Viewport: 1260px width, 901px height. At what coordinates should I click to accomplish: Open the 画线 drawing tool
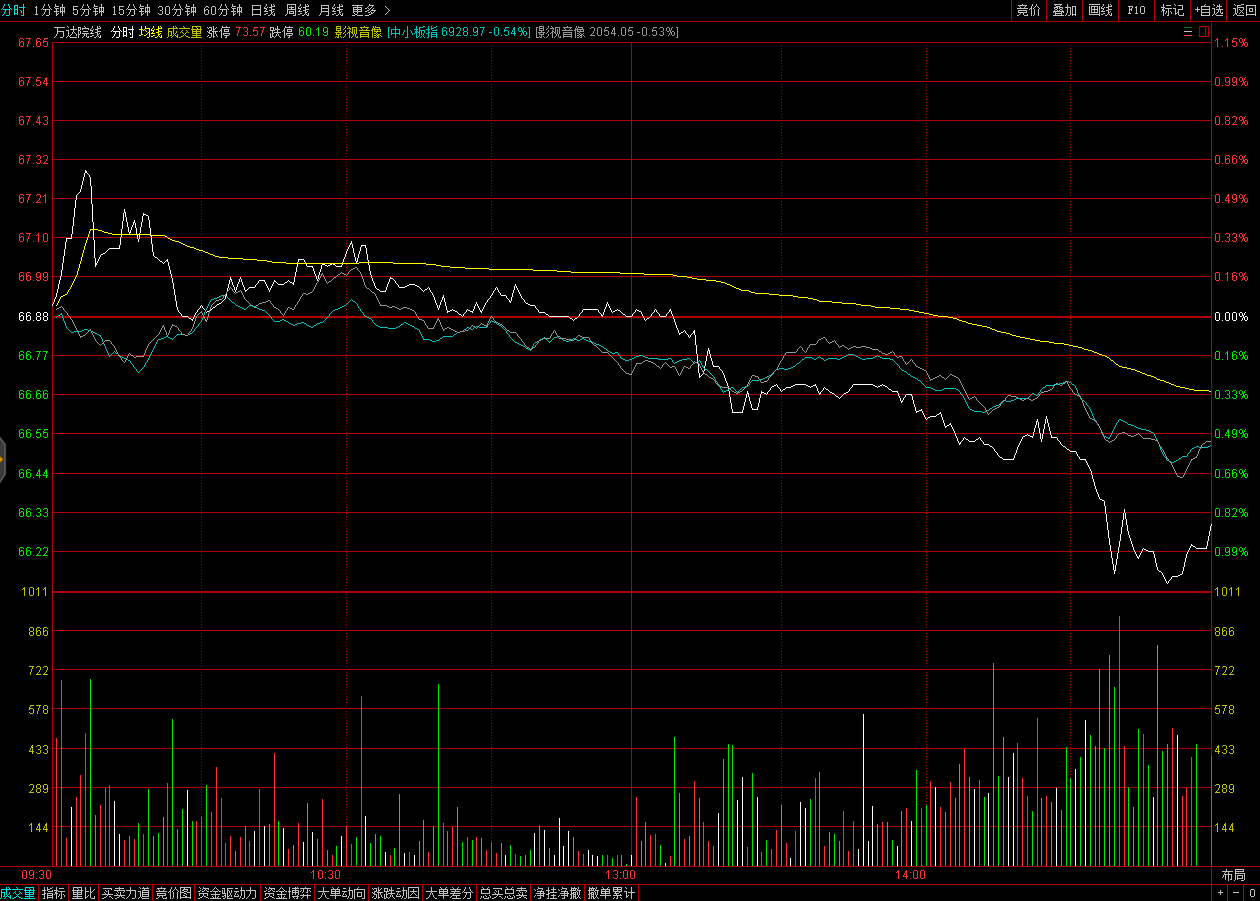(x=1100, y=10)
